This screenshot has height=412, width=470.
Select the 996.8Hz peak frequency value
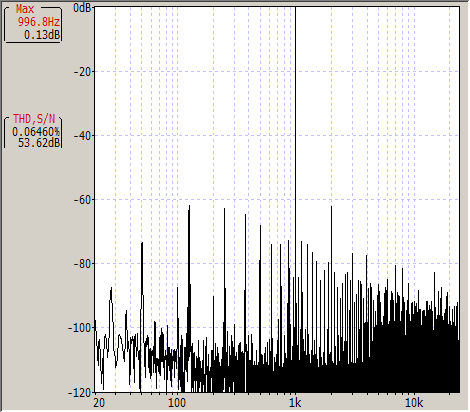pos(39,22)
